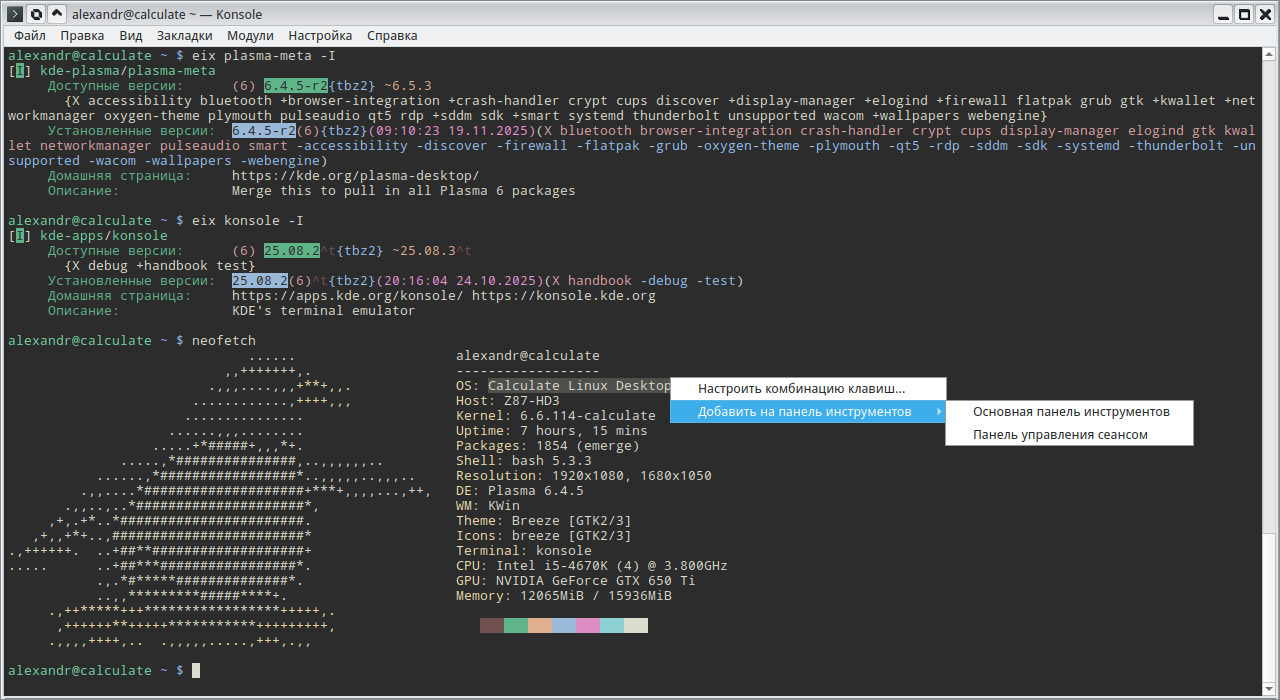
Task: Expand 'Добавить на панель инструментов' submenu arrow
Action: 938,412
